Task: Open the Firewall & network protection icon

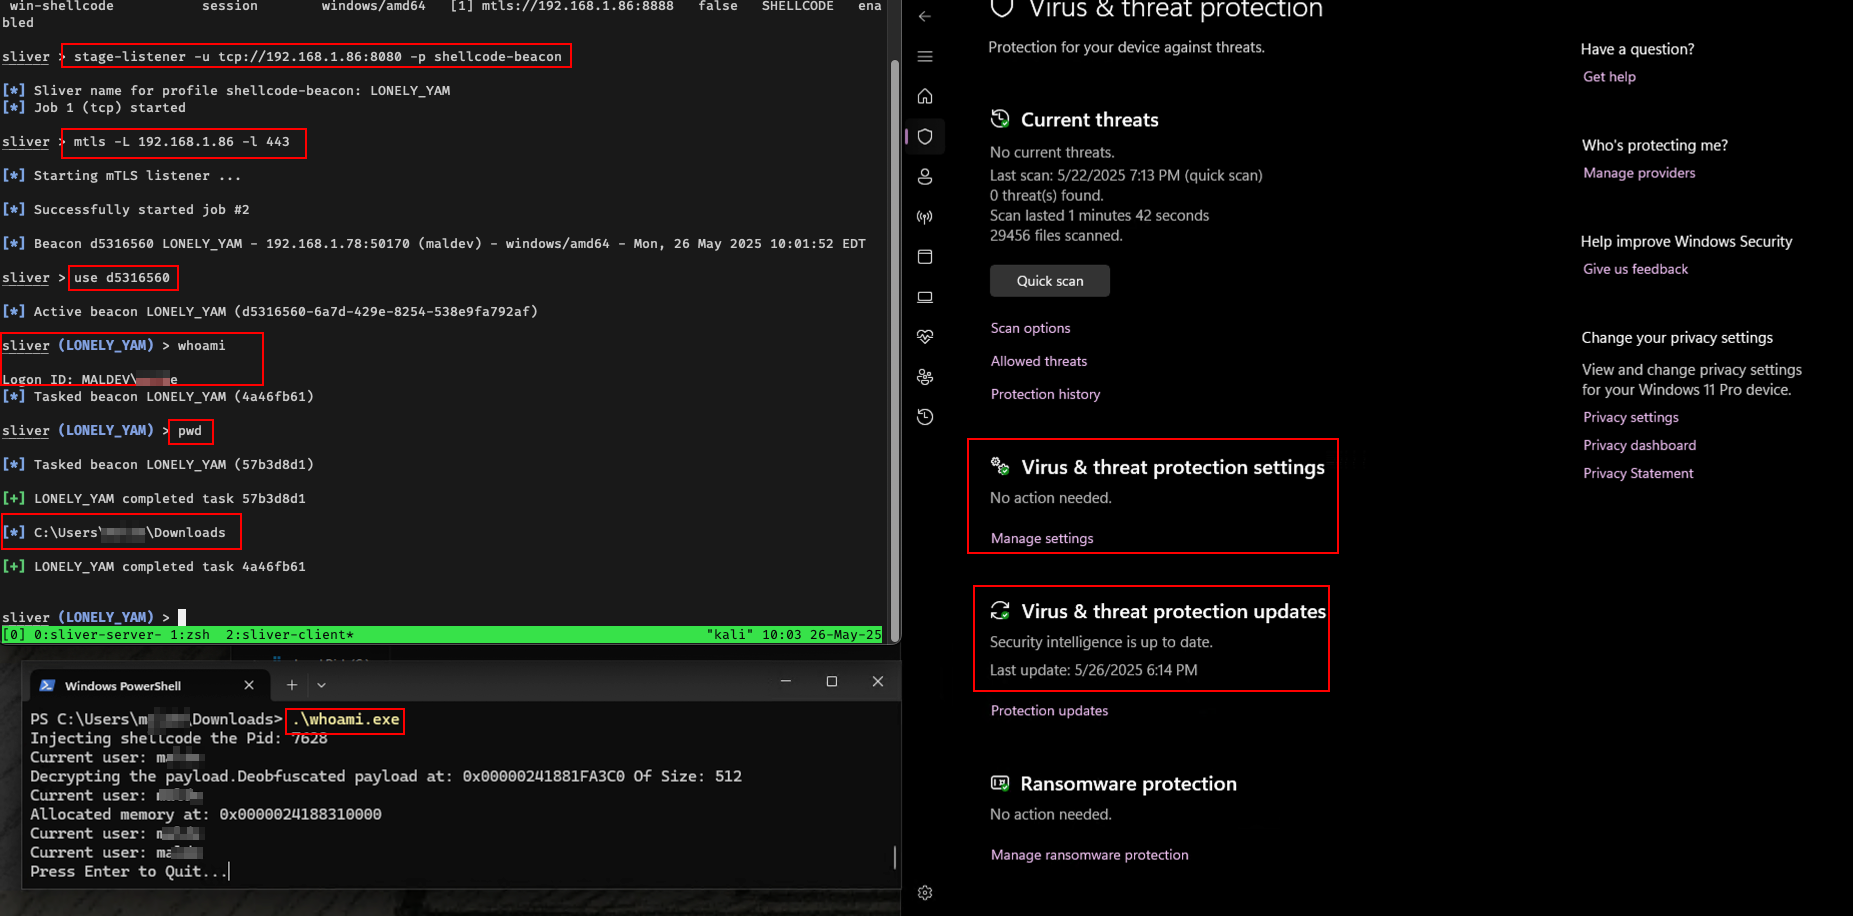Action: click(925, 217)
